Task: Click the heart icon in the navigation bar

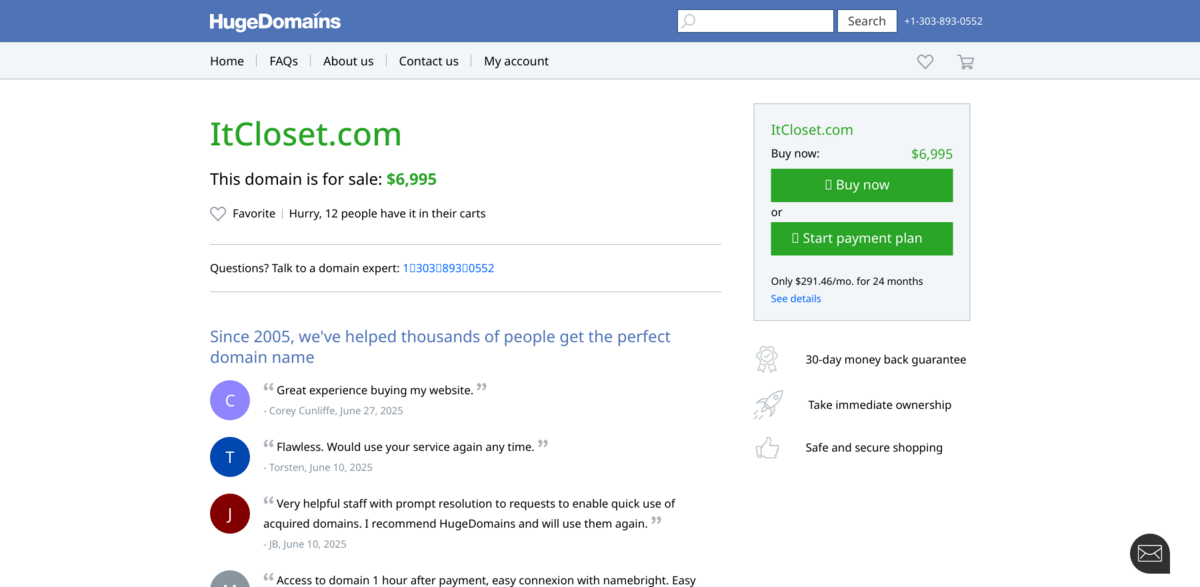Action: click(924, 61)
